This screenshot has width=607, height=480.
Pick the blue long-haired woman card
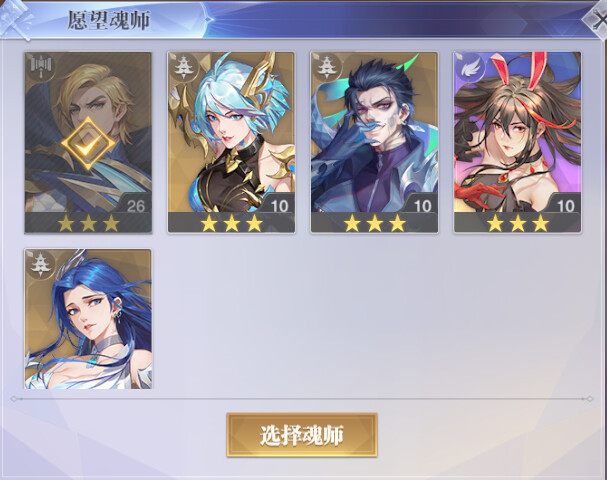pos(88,319)
